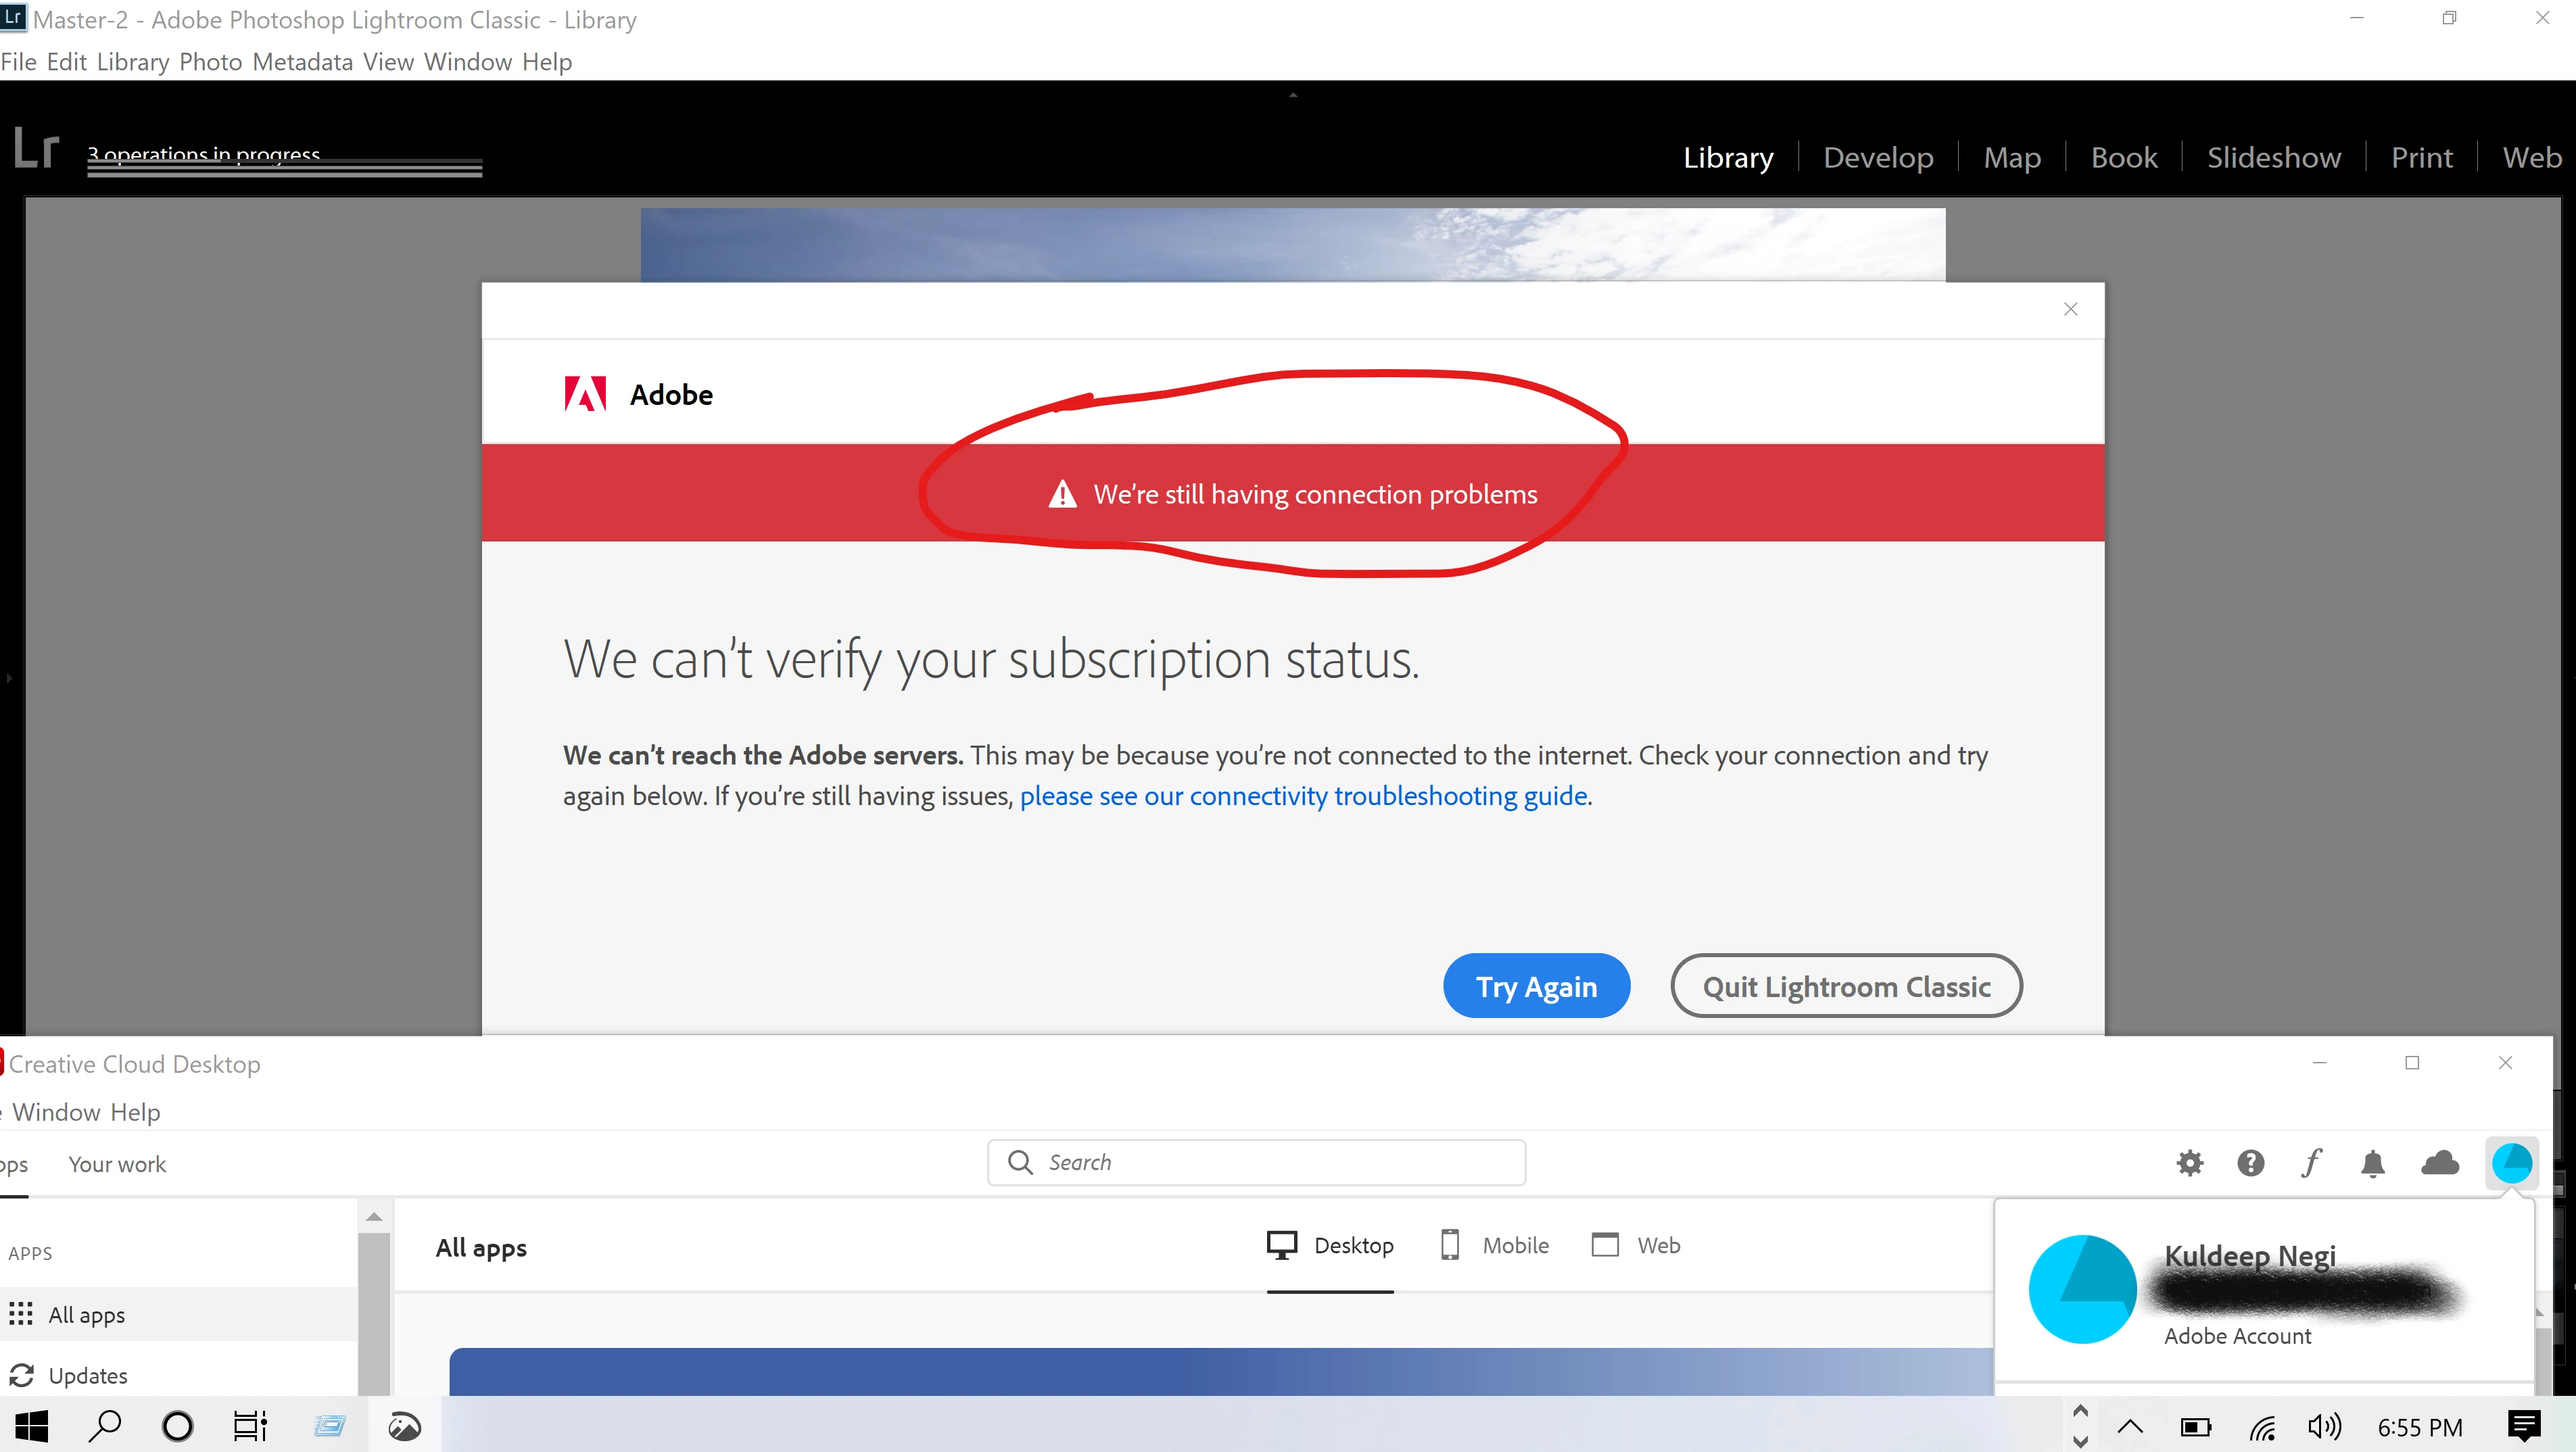Open Lightroom View menu
Viewport: 2576px width, 1452px height.
click(388, 62)
